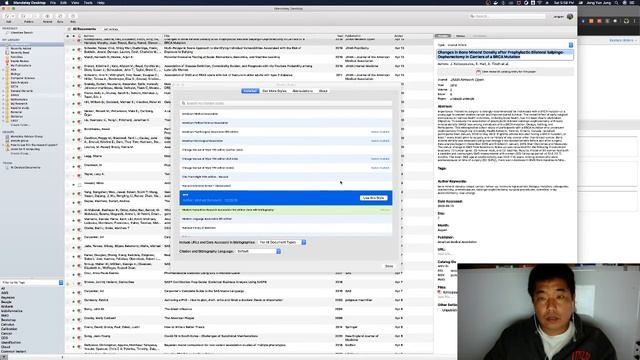The height and width of the screenshot is (360, 640).
Task: Open the Apple menu
Action: coord(6,2)
